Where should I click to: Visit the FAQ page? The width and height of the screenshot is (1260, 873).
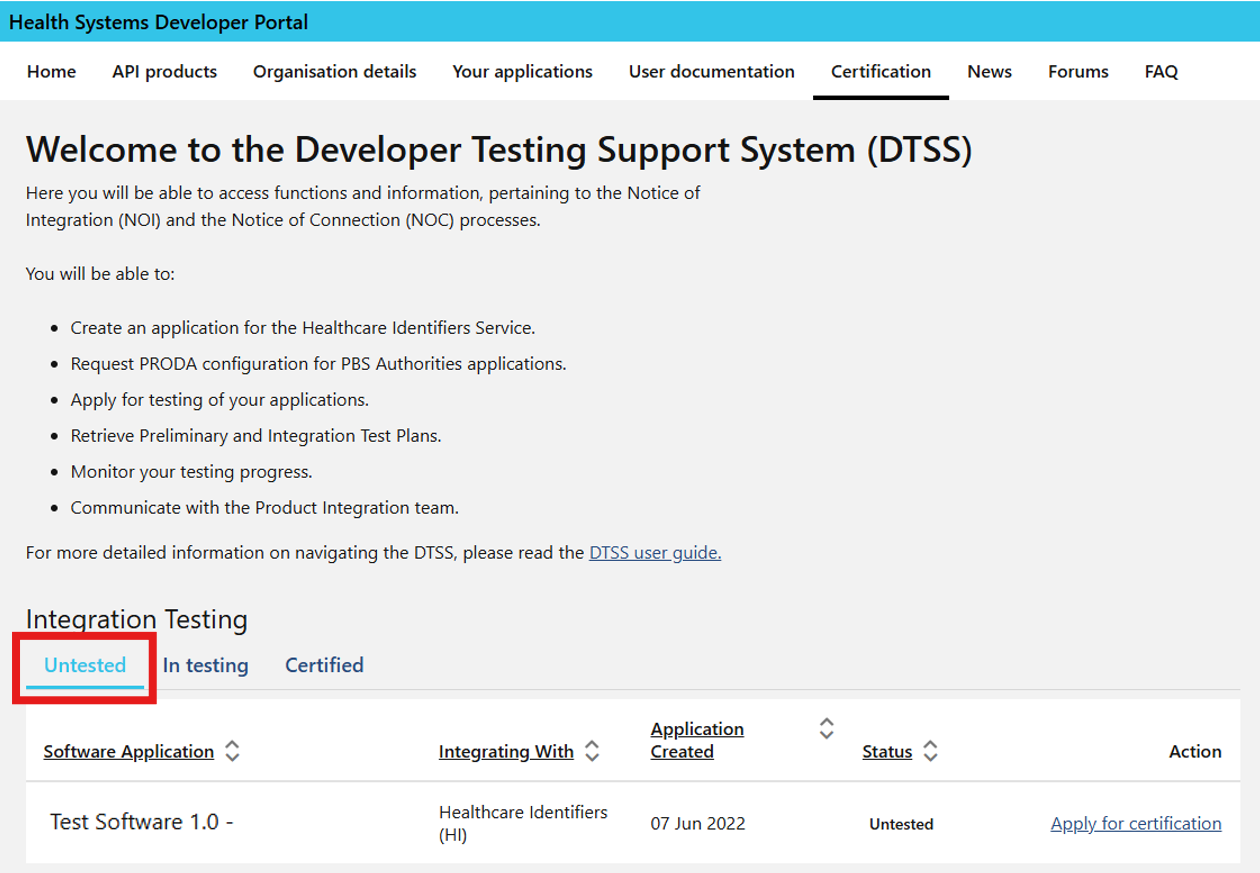[1161, 71]
